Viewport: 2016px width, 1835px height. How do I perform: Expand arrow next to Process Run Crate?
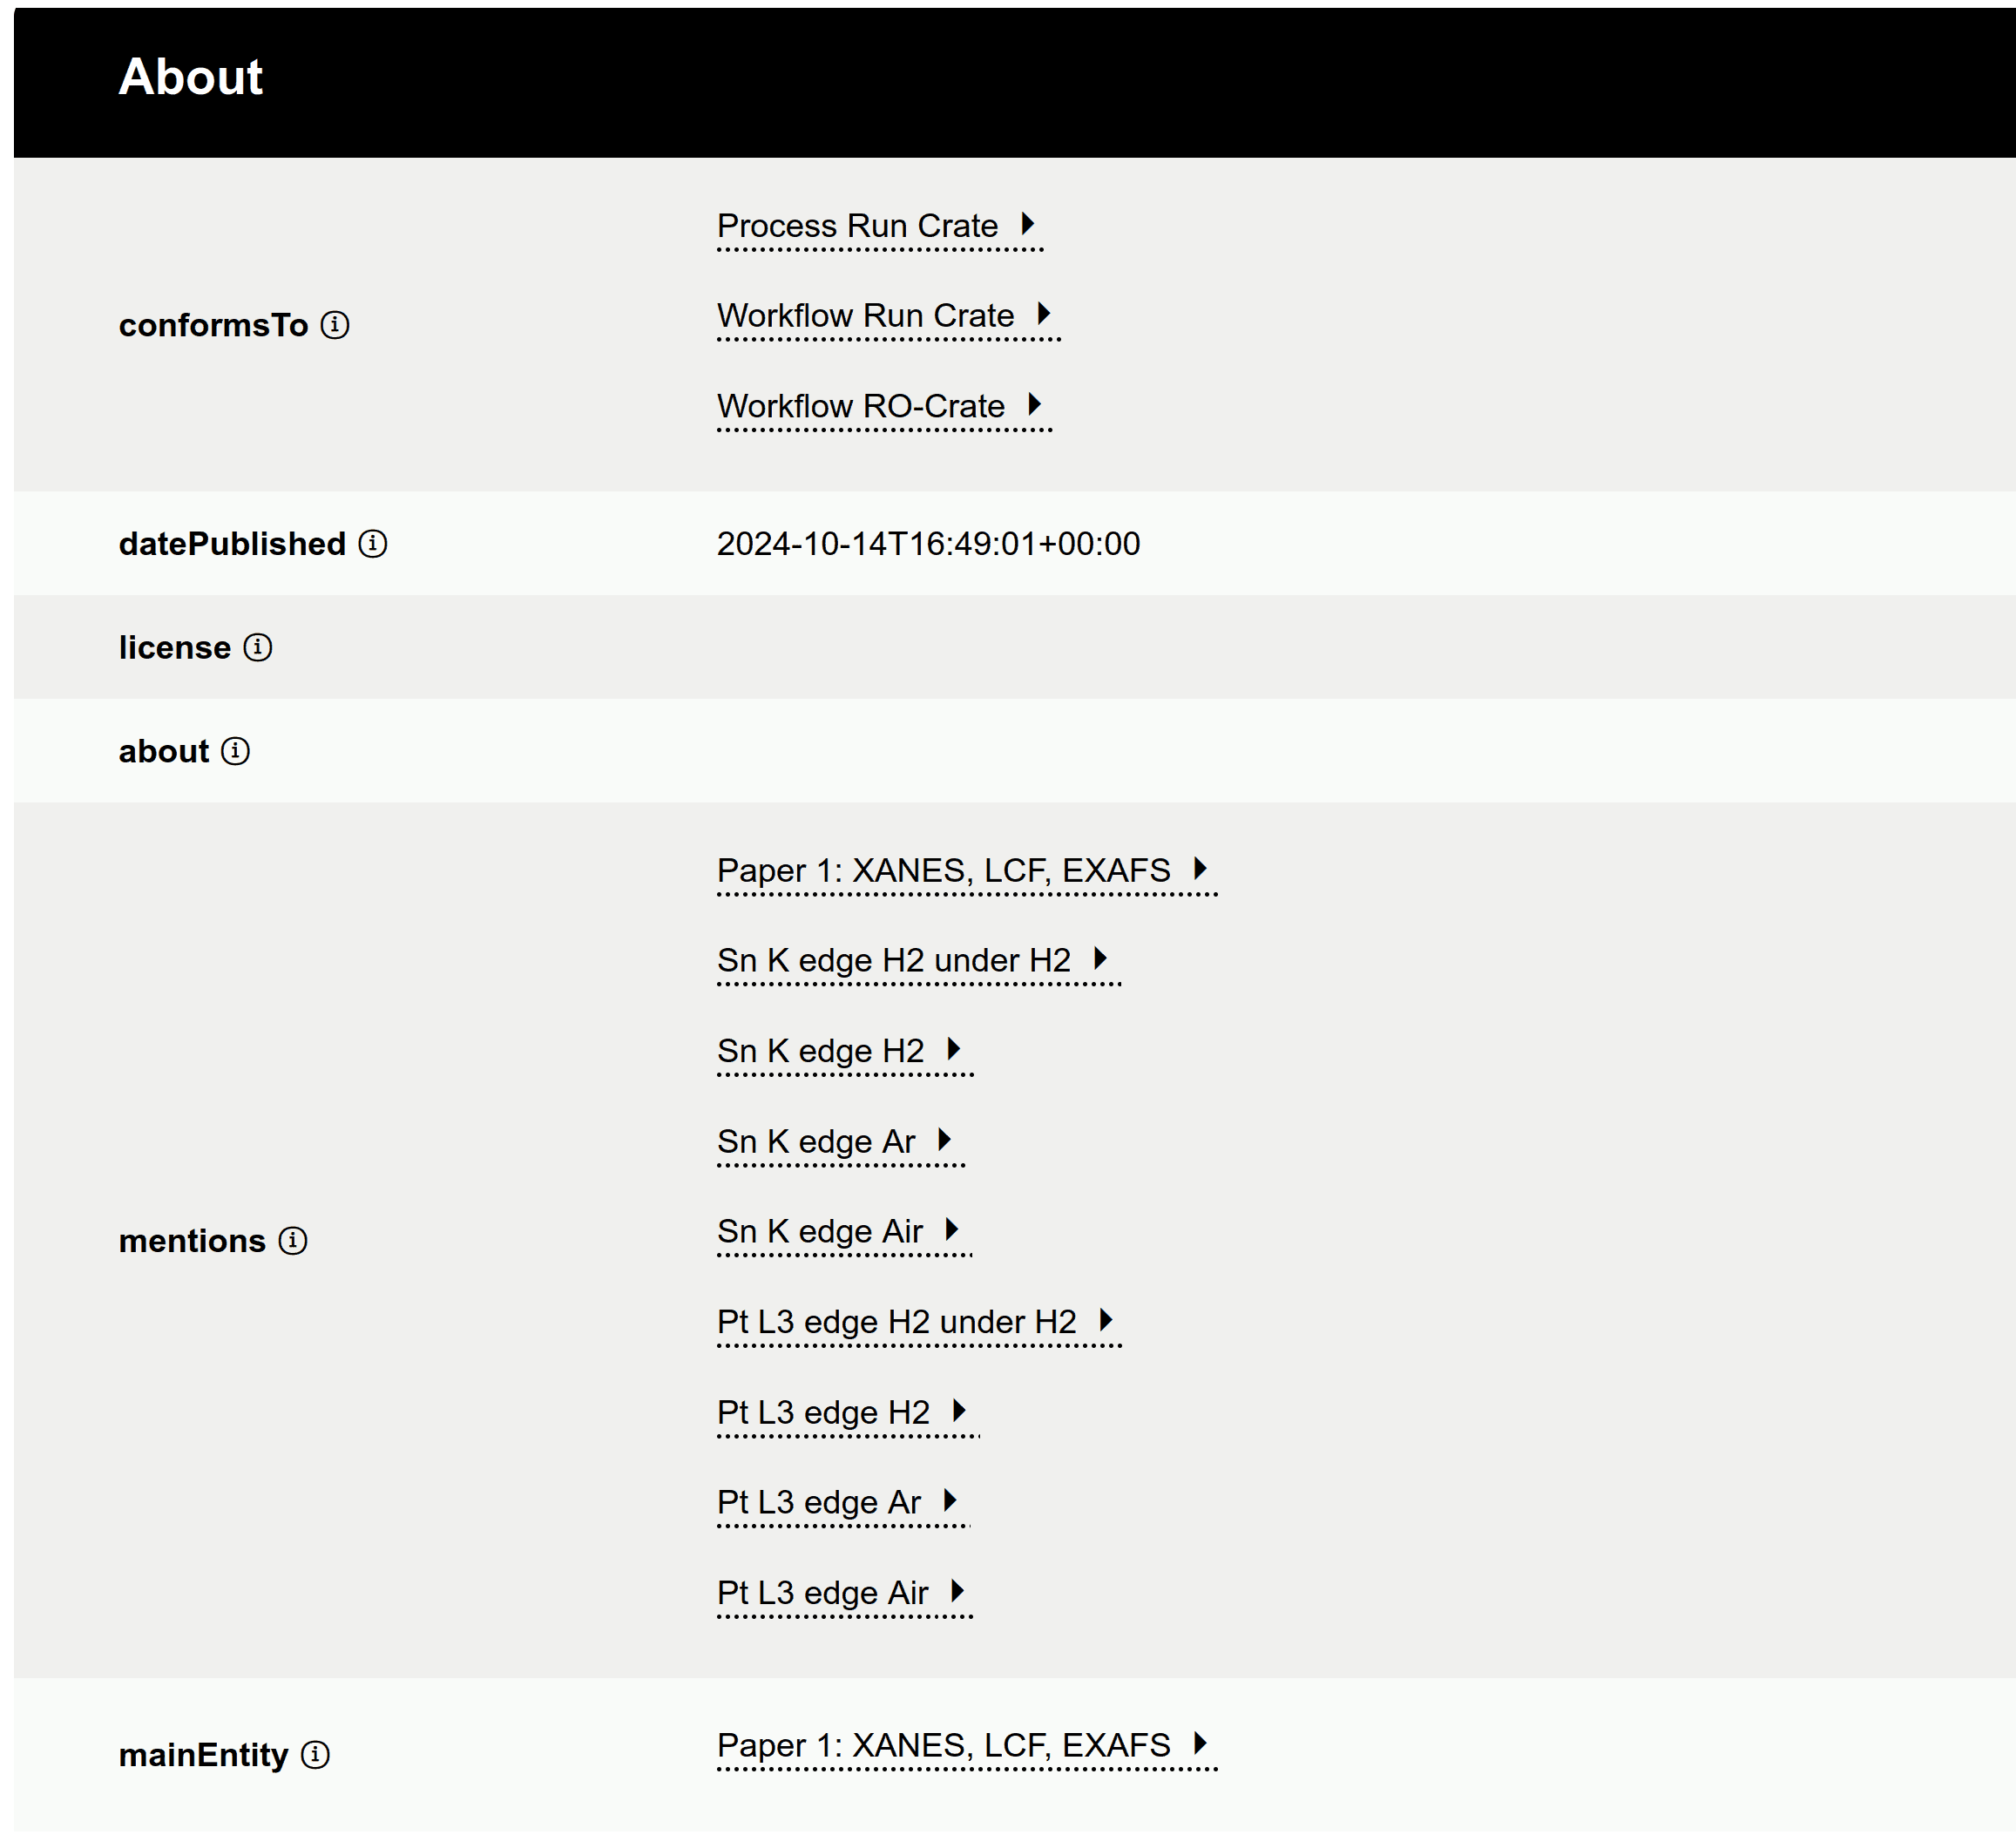(1027, 224)
